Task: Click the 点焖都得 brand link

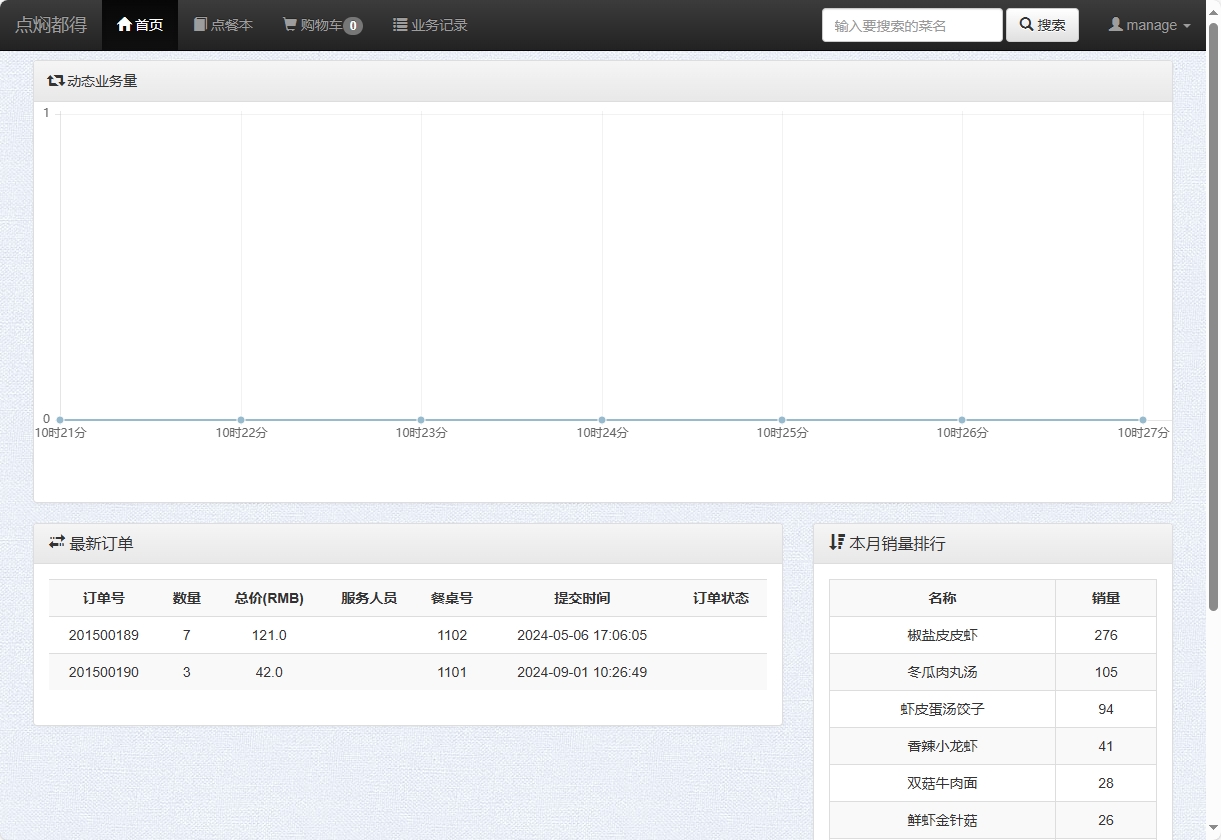Action: 51,25
